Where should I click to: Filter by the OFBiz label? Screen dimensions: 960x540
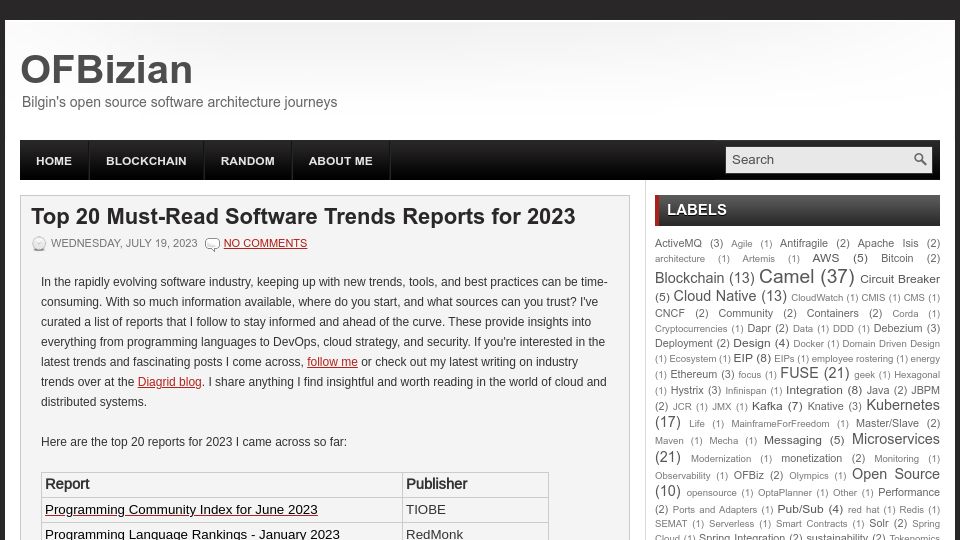tap(748, 475)
